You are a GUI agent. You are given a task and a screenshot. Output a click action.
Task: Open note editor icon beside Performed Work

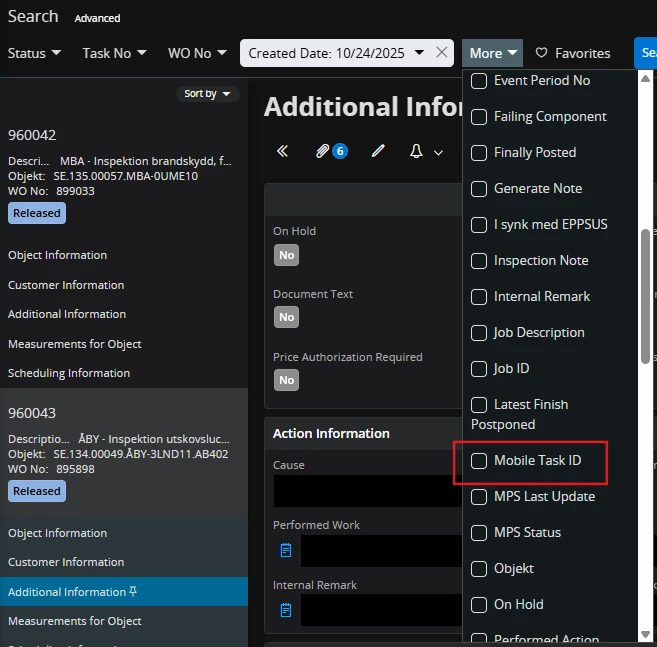click(x=286, y=550)
